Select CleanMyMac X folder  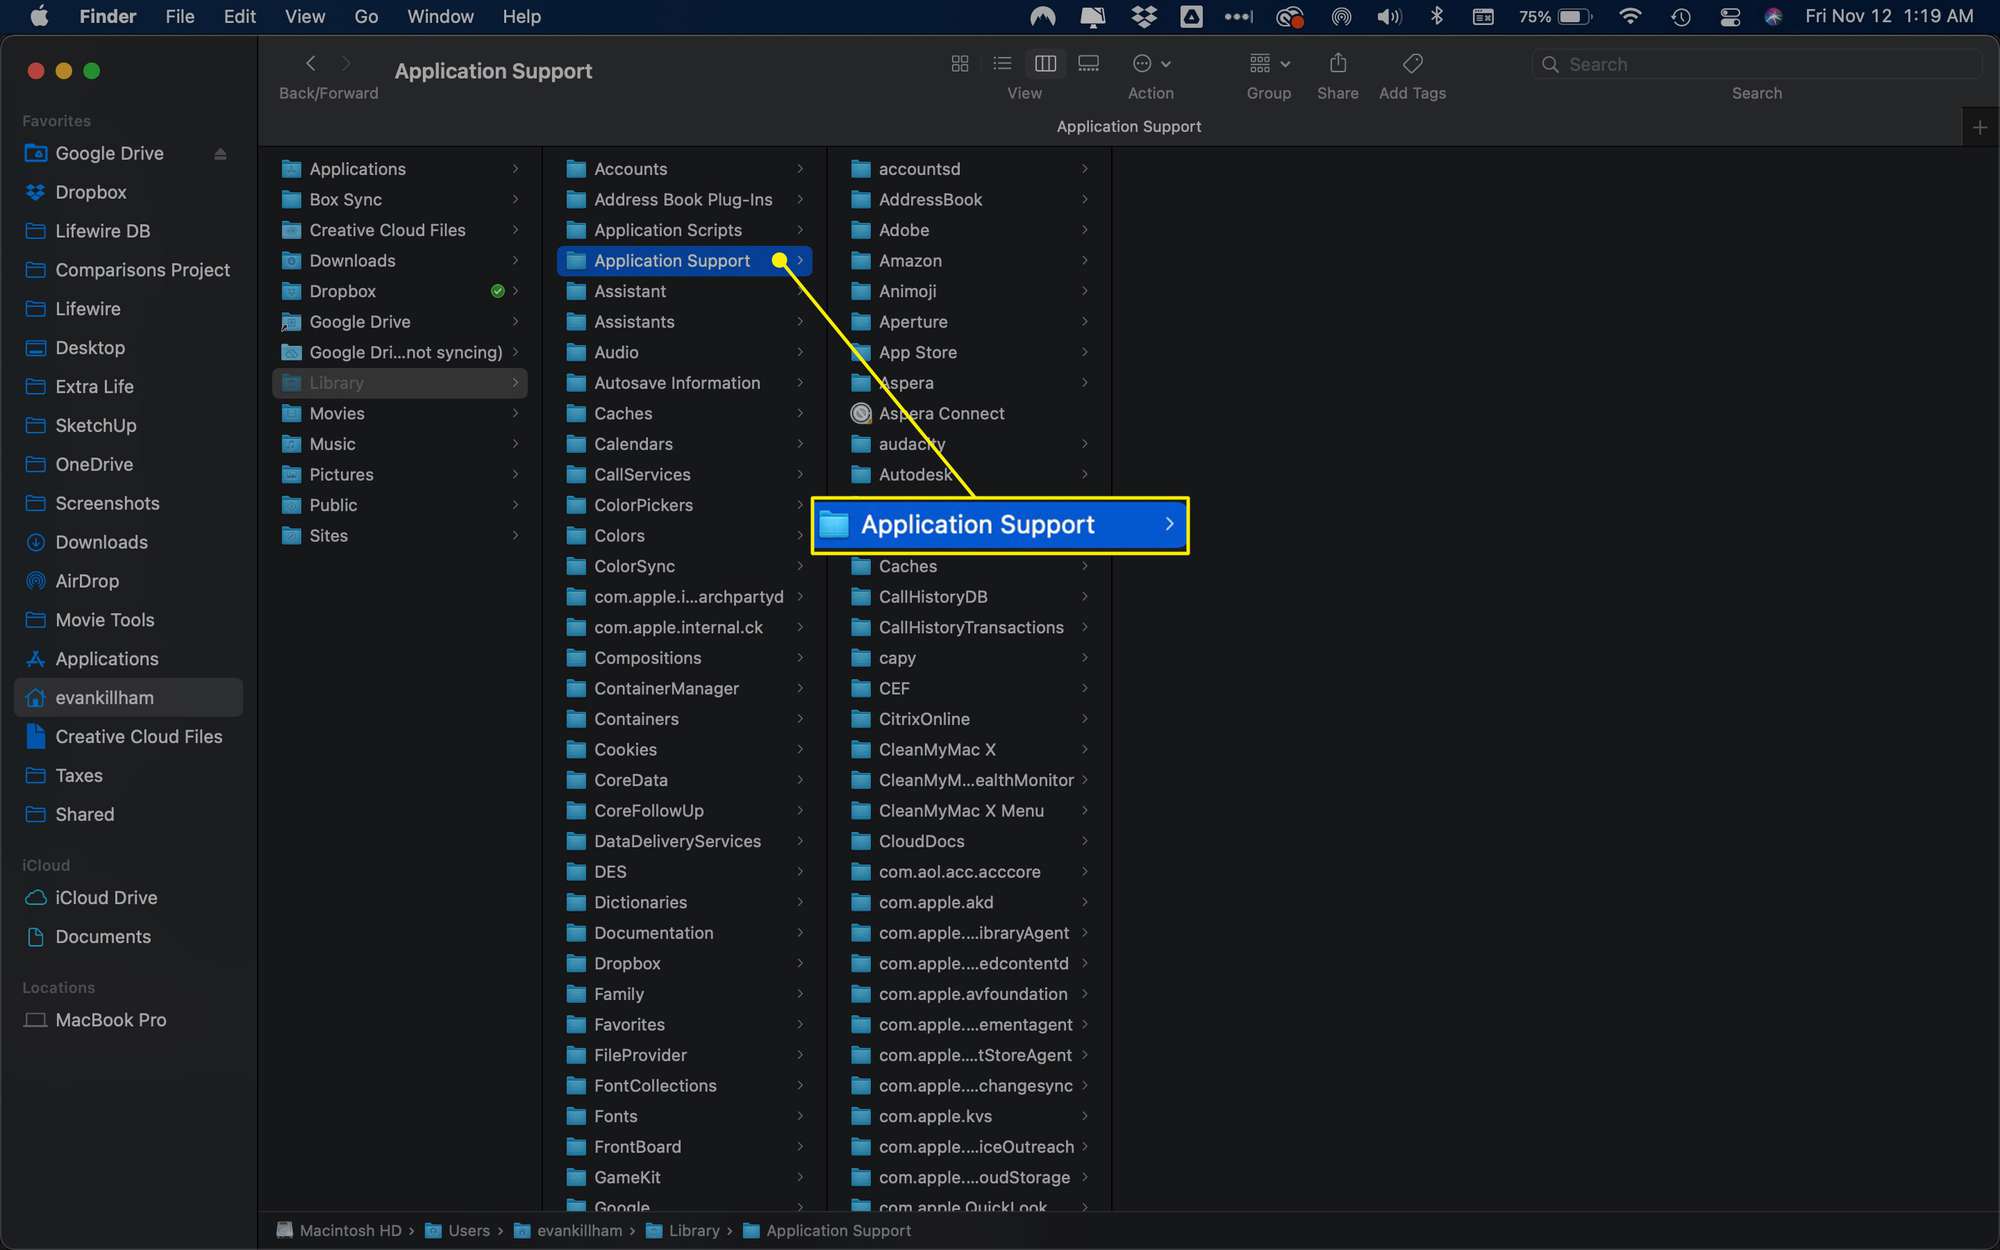[x=969, y=750]
